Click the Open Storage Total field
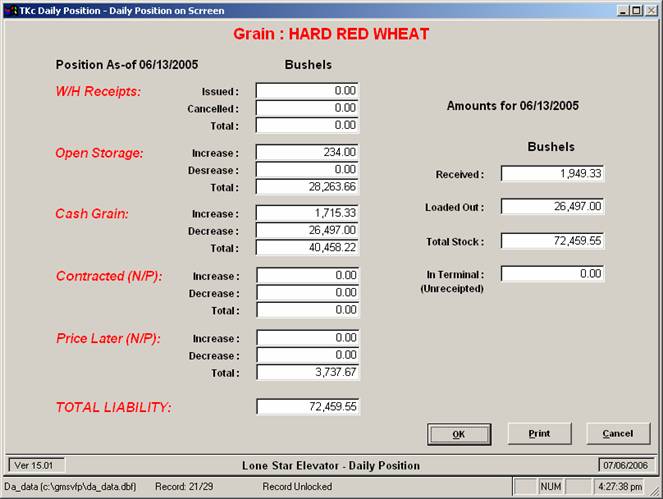 click(x=307, y=187)
